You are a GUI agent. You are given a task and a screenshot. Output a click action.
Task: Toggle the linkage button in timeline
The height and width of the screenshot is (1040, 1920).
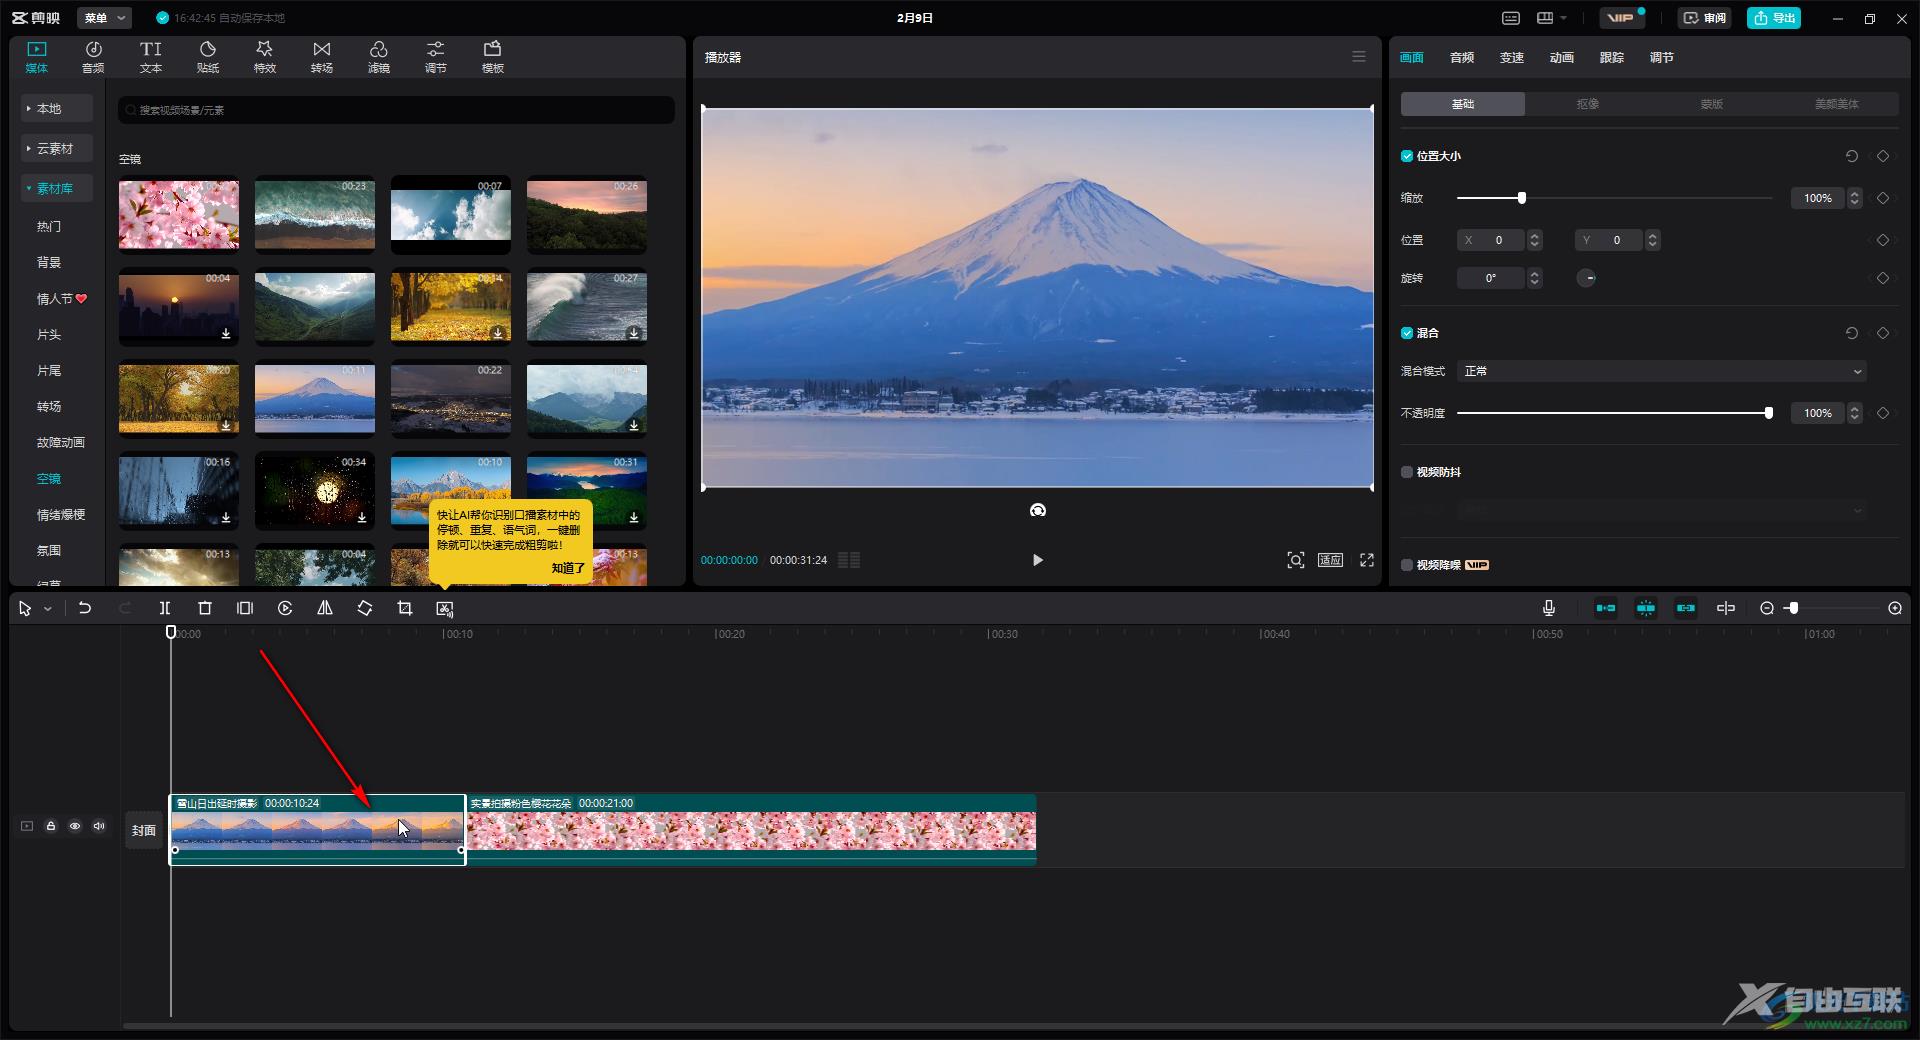[x=1686, y=608]
